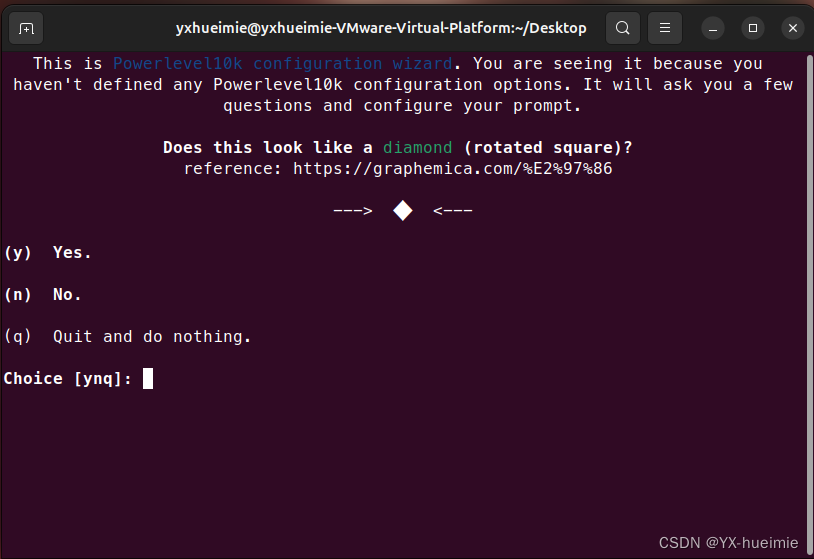Click the graphemica.com reference URL
Image resolution: width=814 pixels, height=559 pixels.
[453, 169]
